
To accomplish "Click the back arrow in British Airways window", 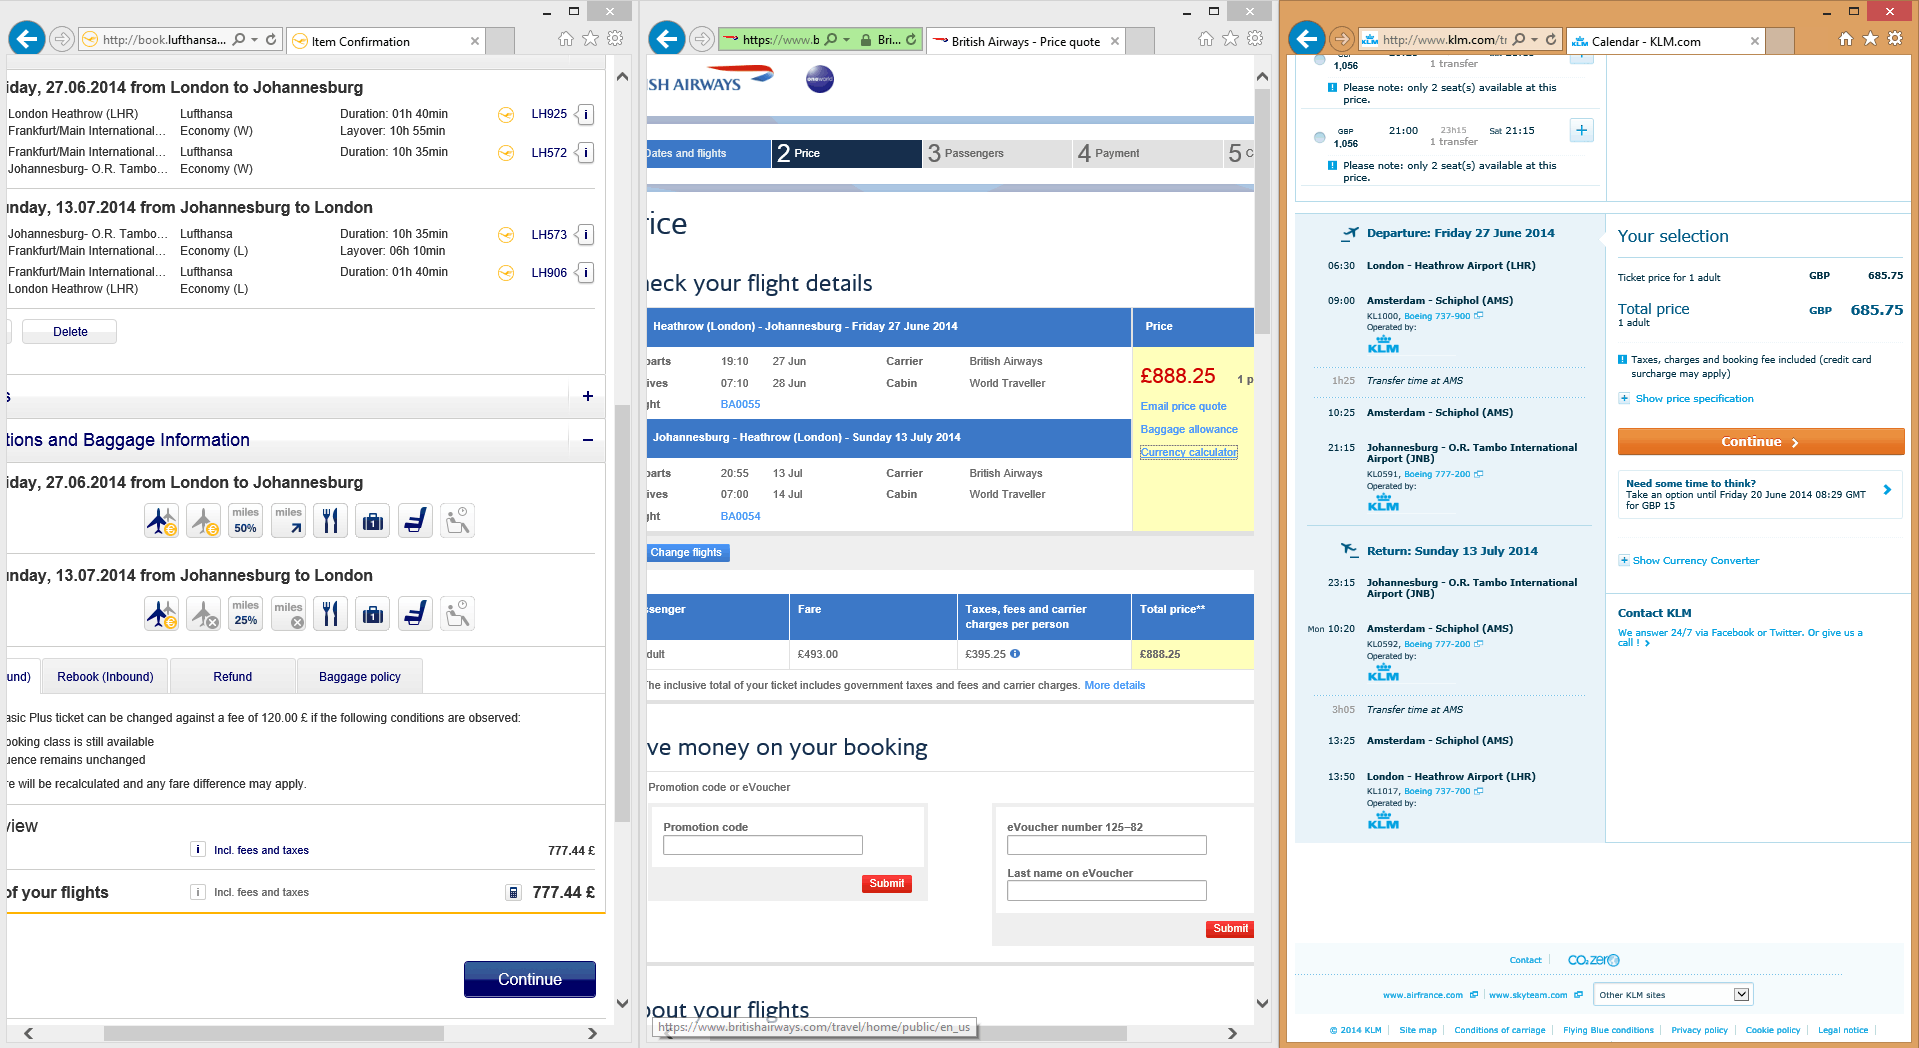I will [x=666, y=39].
